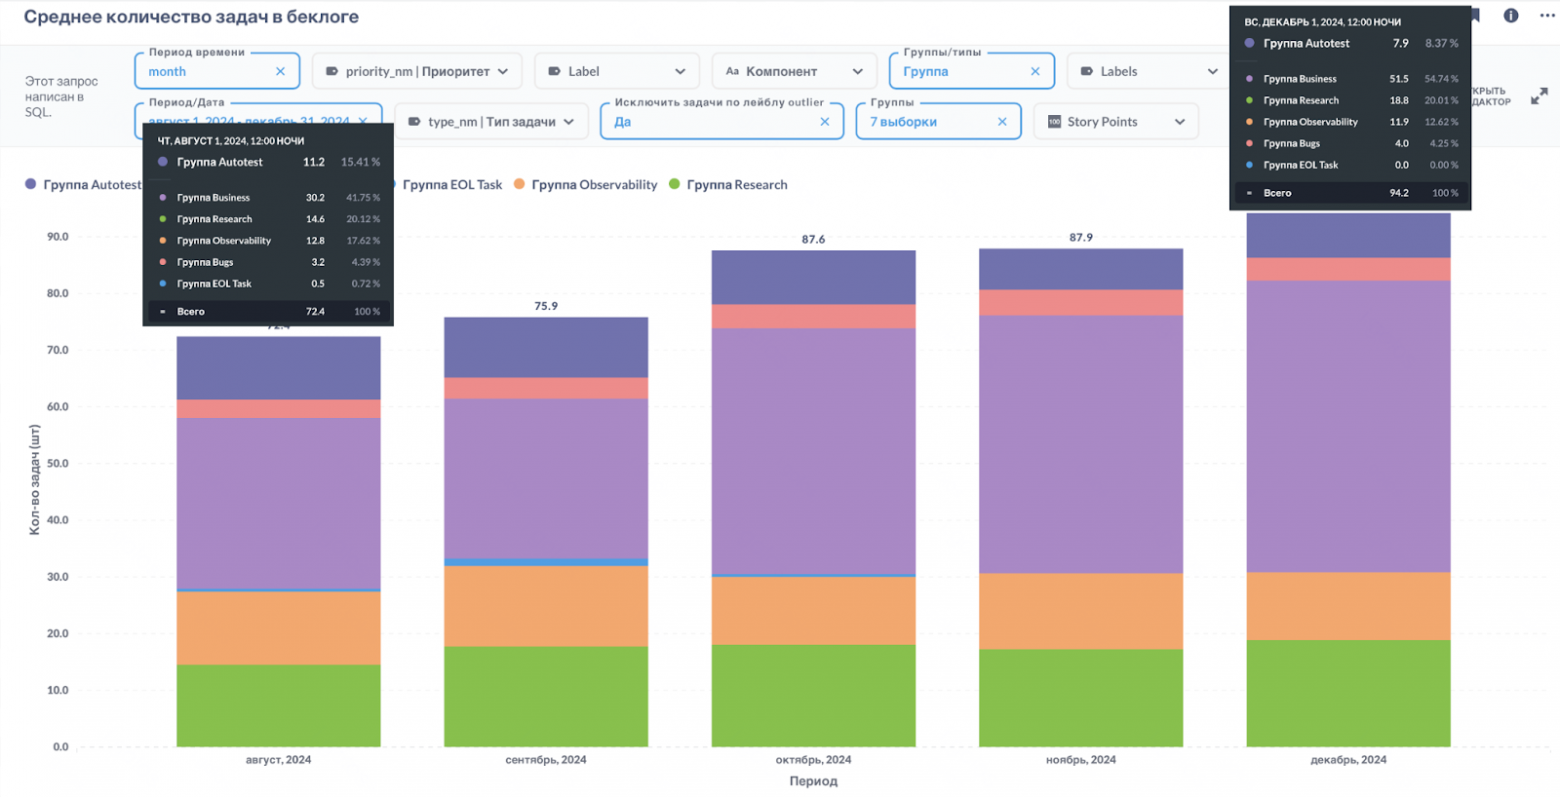The width and height of the screenshot is (1560, 797).
Task: Open the three-dot more options menu
Action: point(1547,16)
